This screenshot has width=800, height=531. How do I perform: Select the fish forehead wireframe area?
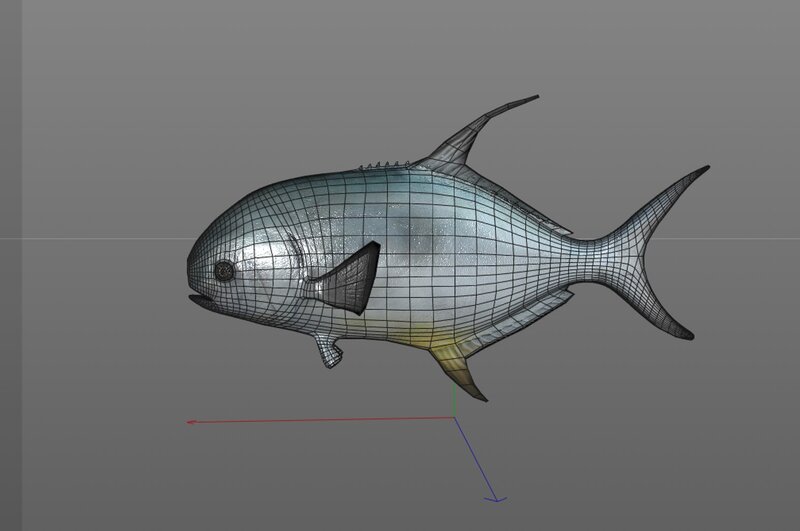point(240,214)
